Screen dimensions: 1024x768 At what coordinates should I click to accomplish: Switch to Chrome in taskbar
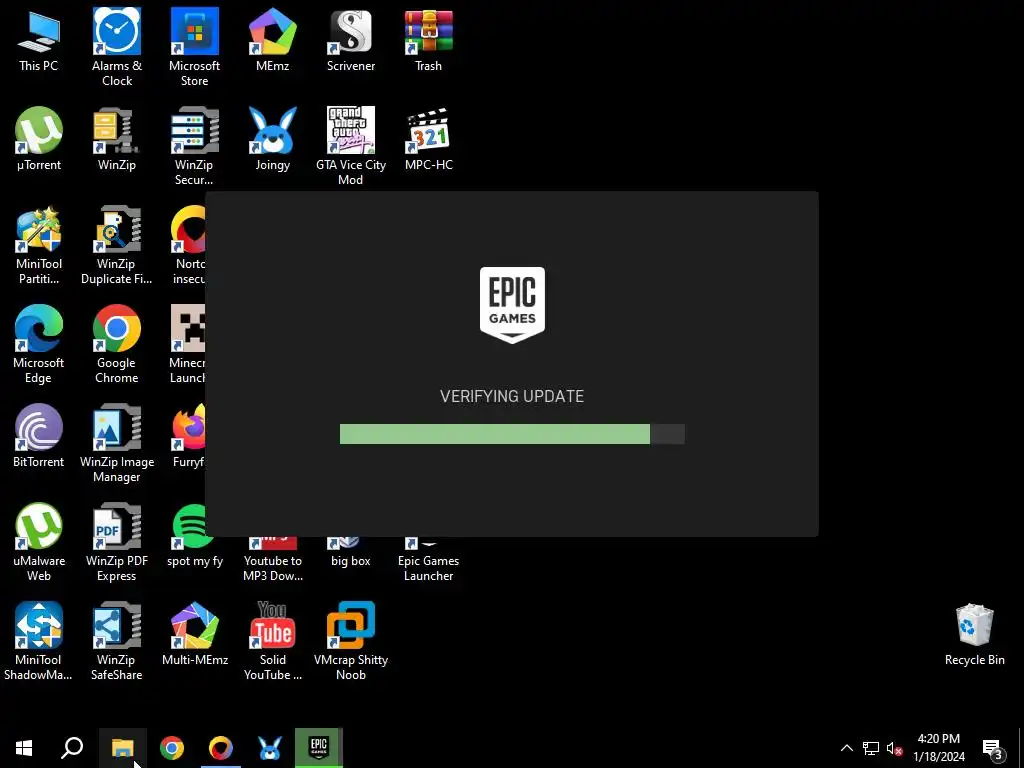click(172, 748)
